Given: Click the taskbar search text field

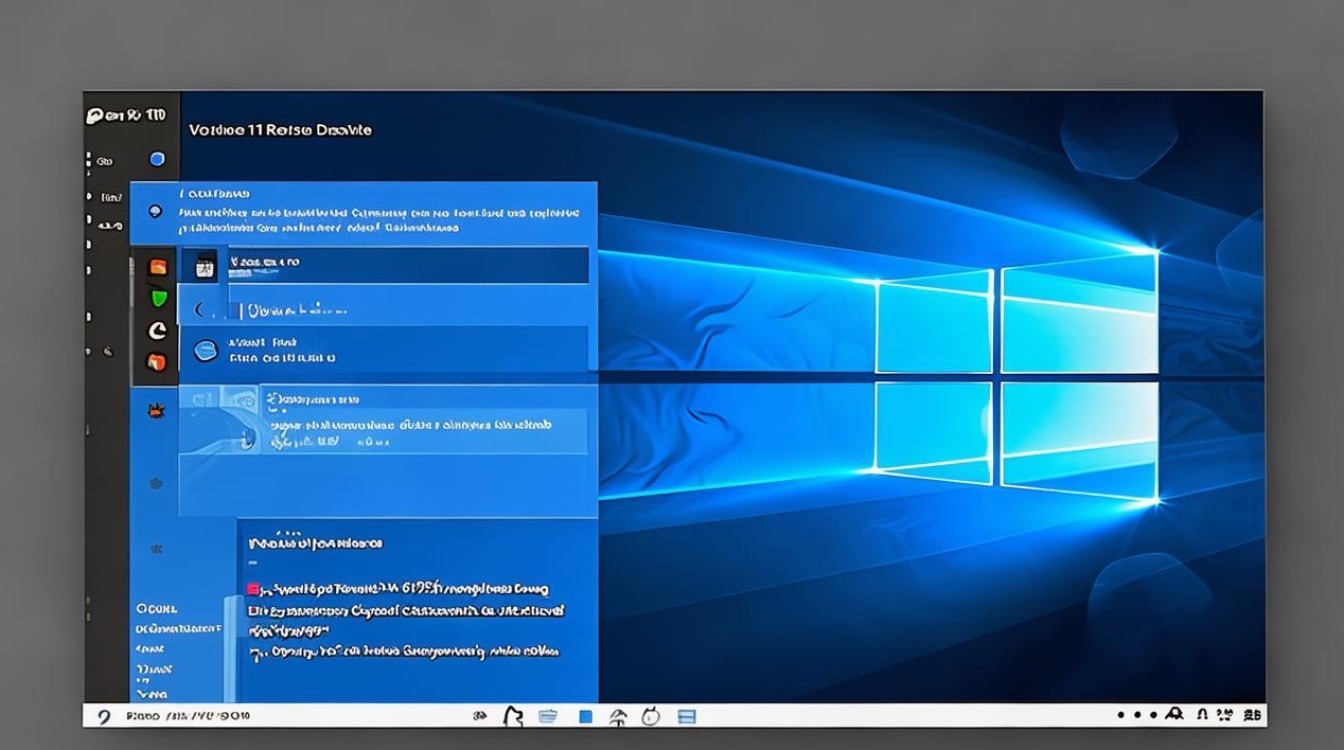Looking at the screenshot, I should pos(188,716).
